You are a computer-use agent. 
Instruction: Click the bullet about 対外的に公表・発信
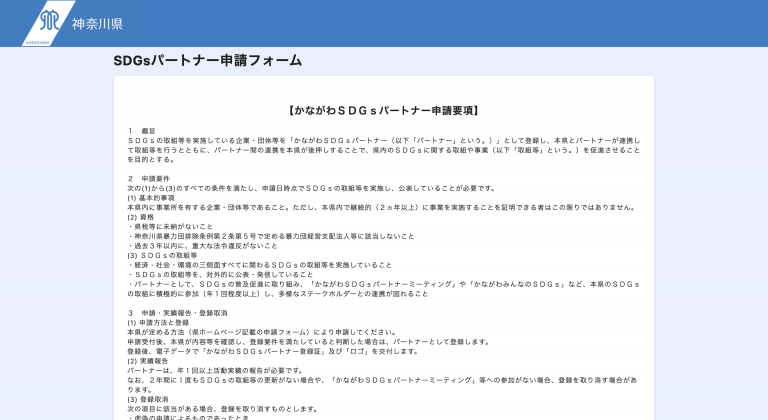[x=218, y=274]
